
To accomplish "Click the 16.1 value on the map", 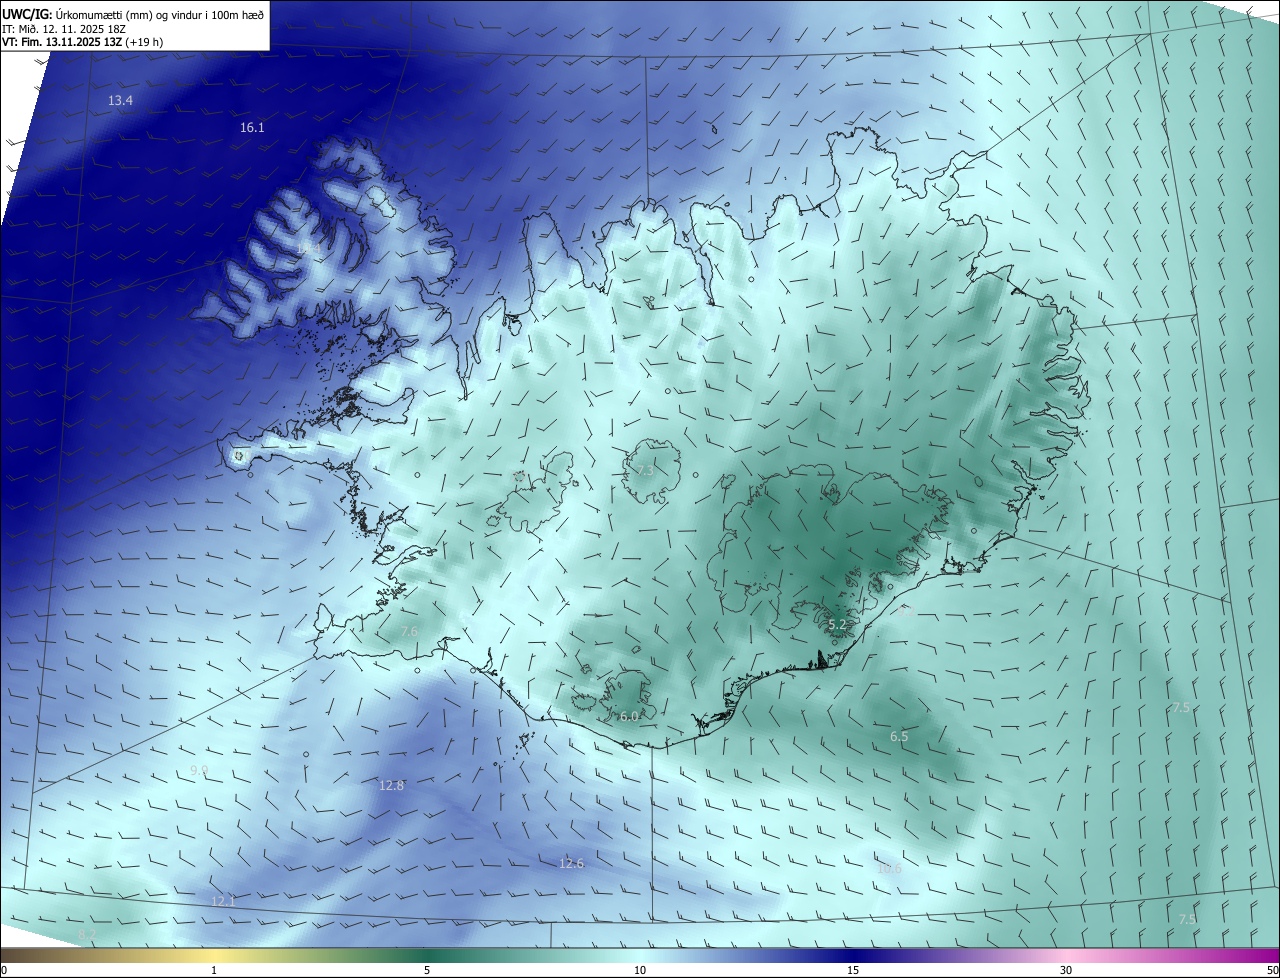I will tap(252, 128).
